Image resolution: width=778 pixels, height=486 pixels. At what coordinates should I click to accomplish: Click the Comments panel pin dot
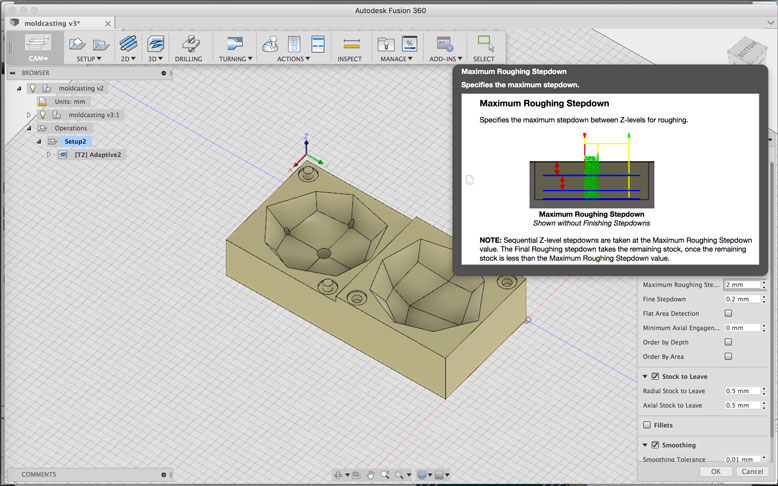164,475
